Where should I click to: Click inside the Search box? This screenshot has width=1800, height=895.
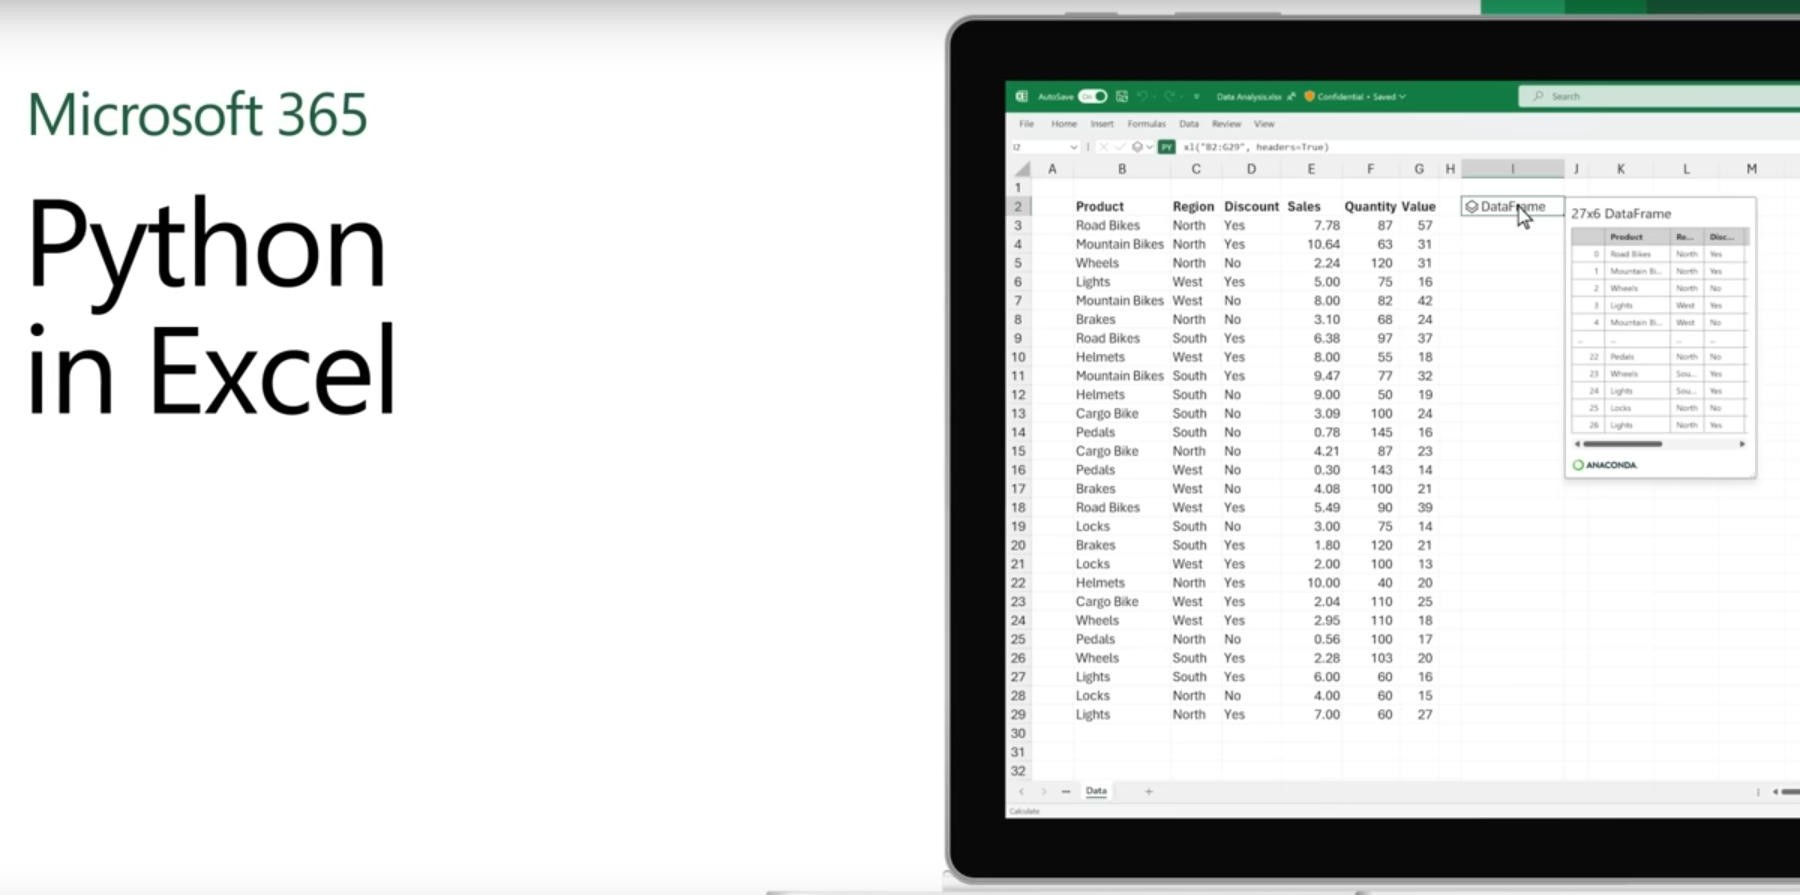tap(1660, 96)
